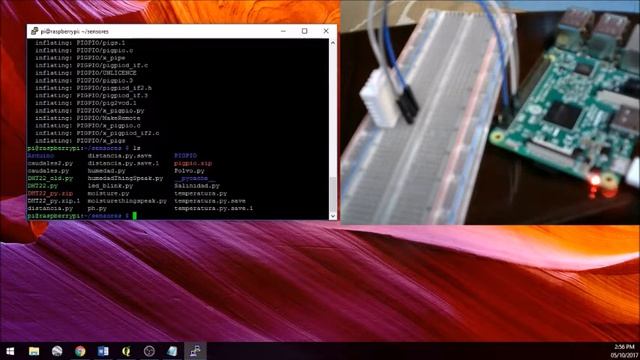
Task: Click red 'pigpio.zip' in terminal listing
Action: tap(193, 163)
